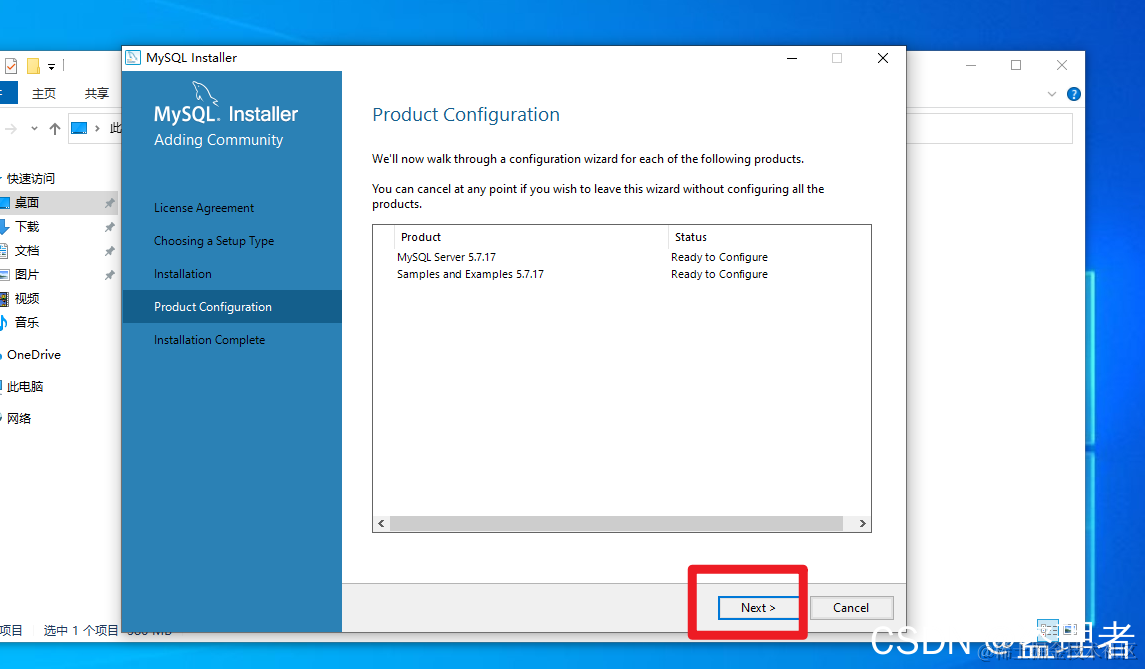Open recent locations dropdown in File Explorer

pyautogui.click(x=34, y=129)
